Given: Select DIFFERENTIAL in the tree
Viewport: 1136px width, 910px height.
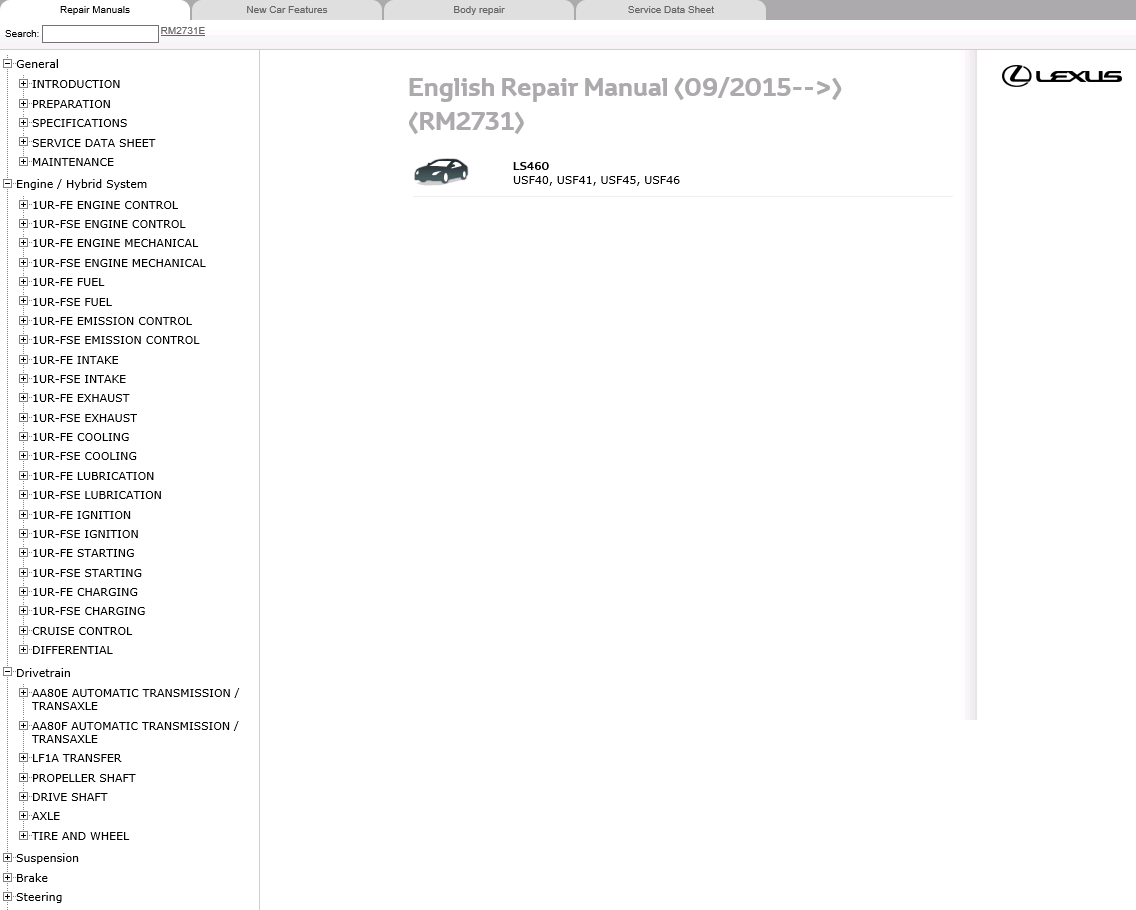Looking at the screenshot, I should 72,650.
